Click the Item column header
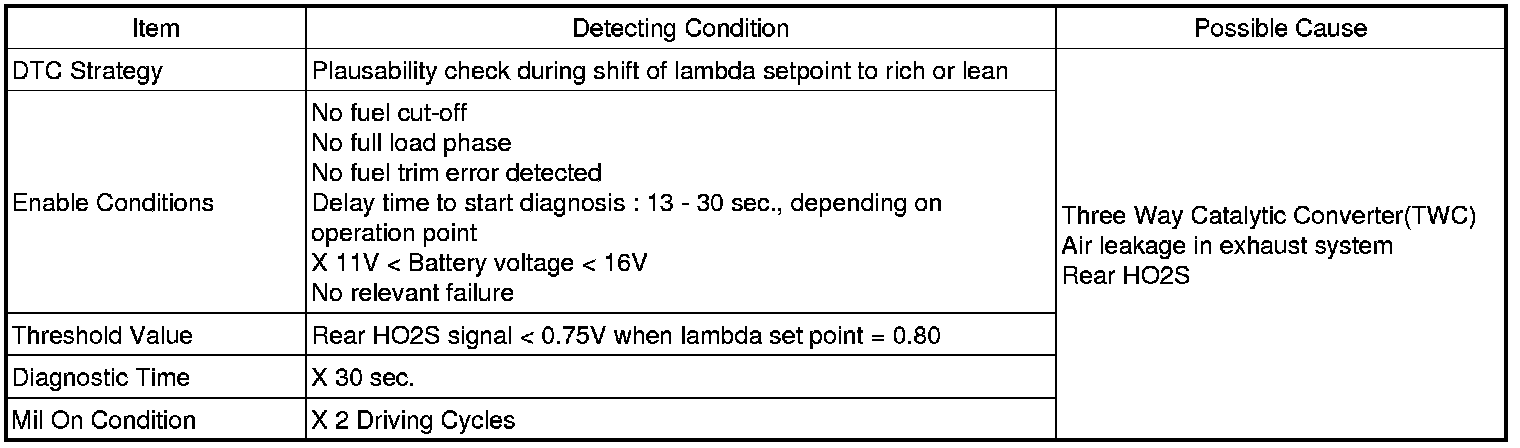The width and height of the screenshot is (1520, 448). (156, 29)
